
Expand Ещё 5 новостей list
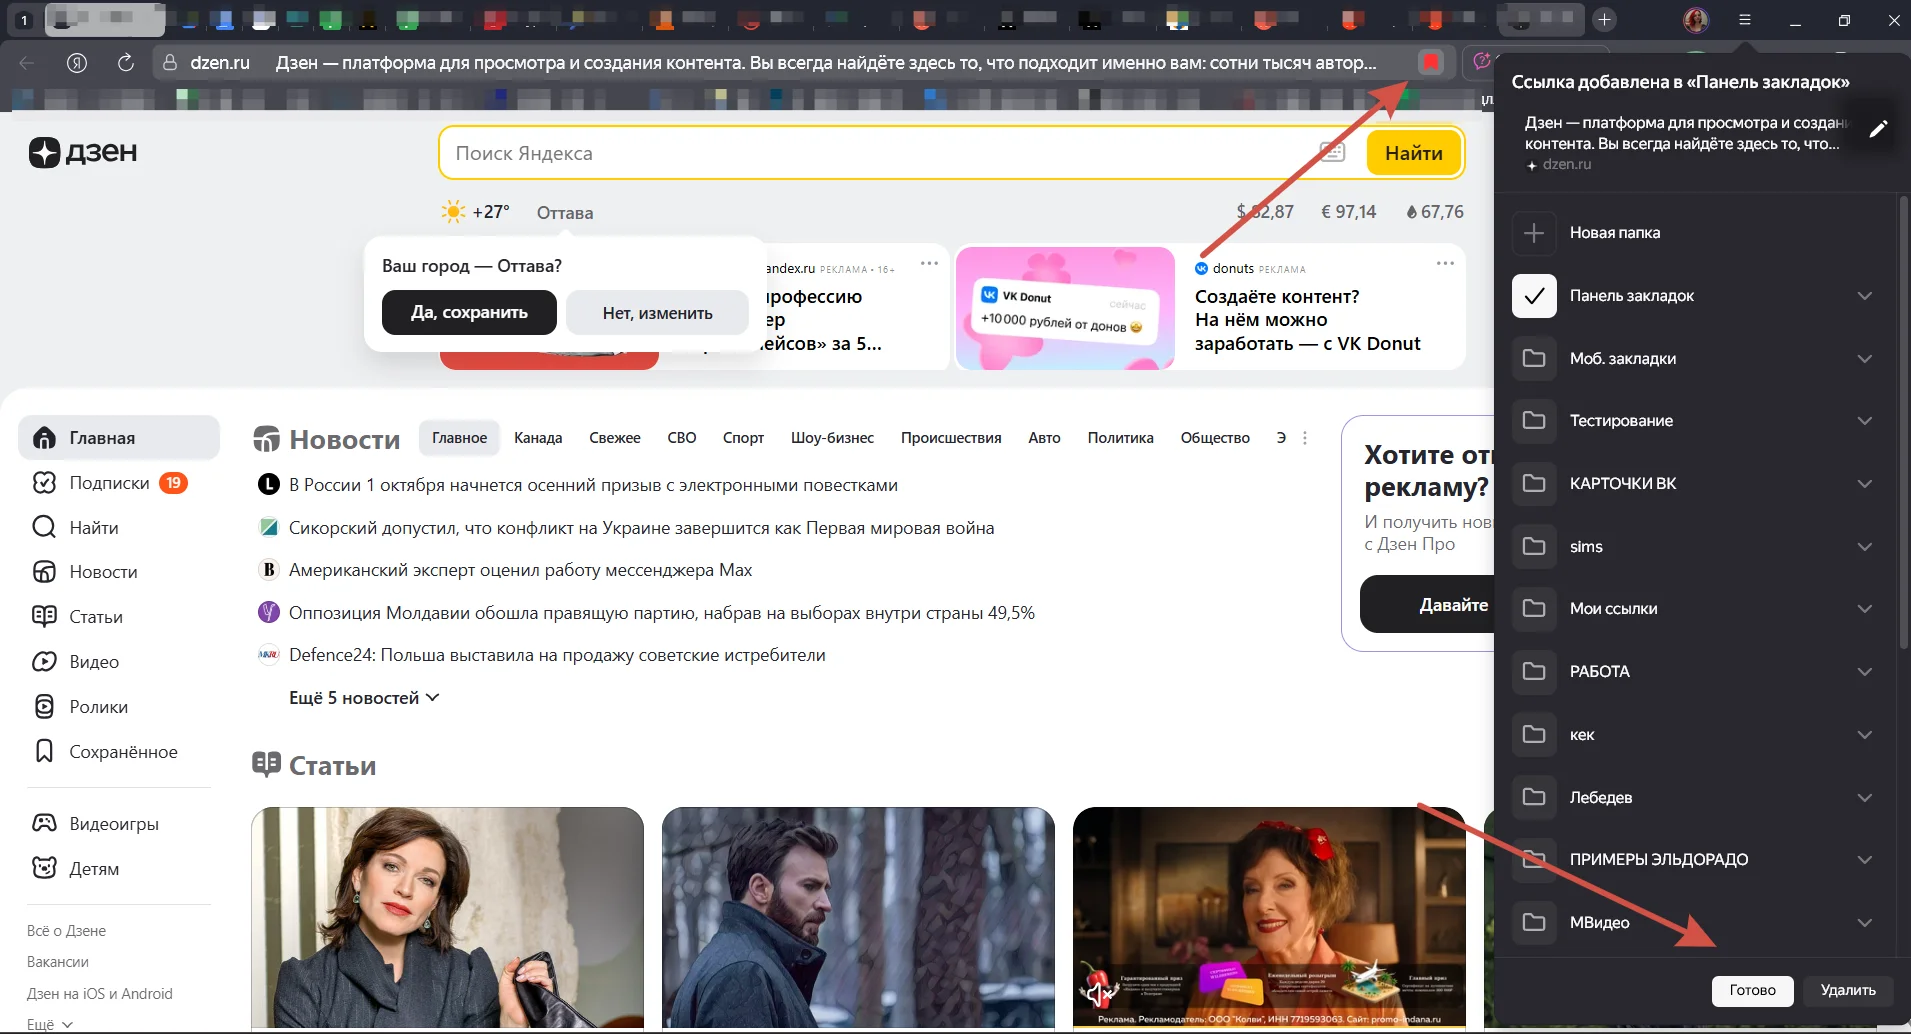(364, 698)
